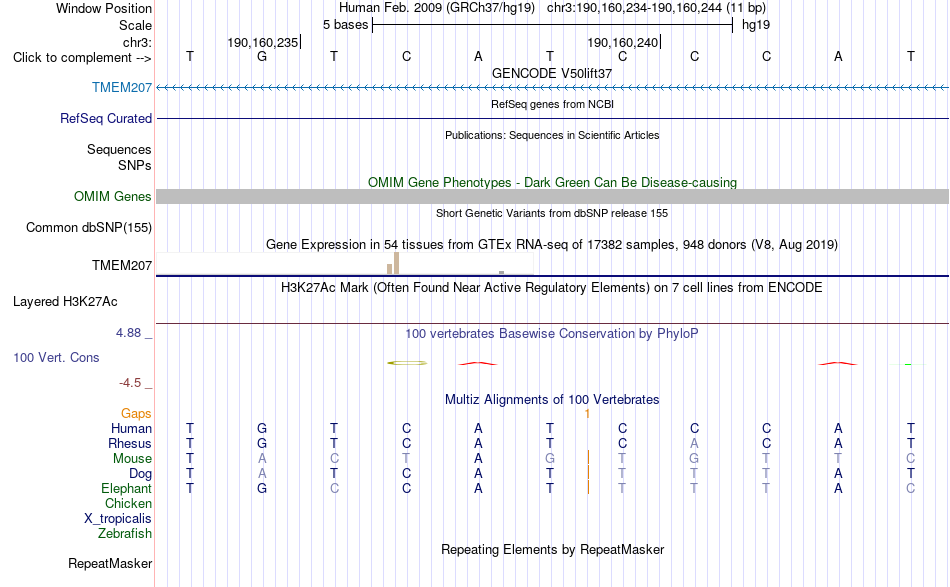
Task: Click the H3K27Ac Mark ENCODE title
Action: [x=552, y=287]
